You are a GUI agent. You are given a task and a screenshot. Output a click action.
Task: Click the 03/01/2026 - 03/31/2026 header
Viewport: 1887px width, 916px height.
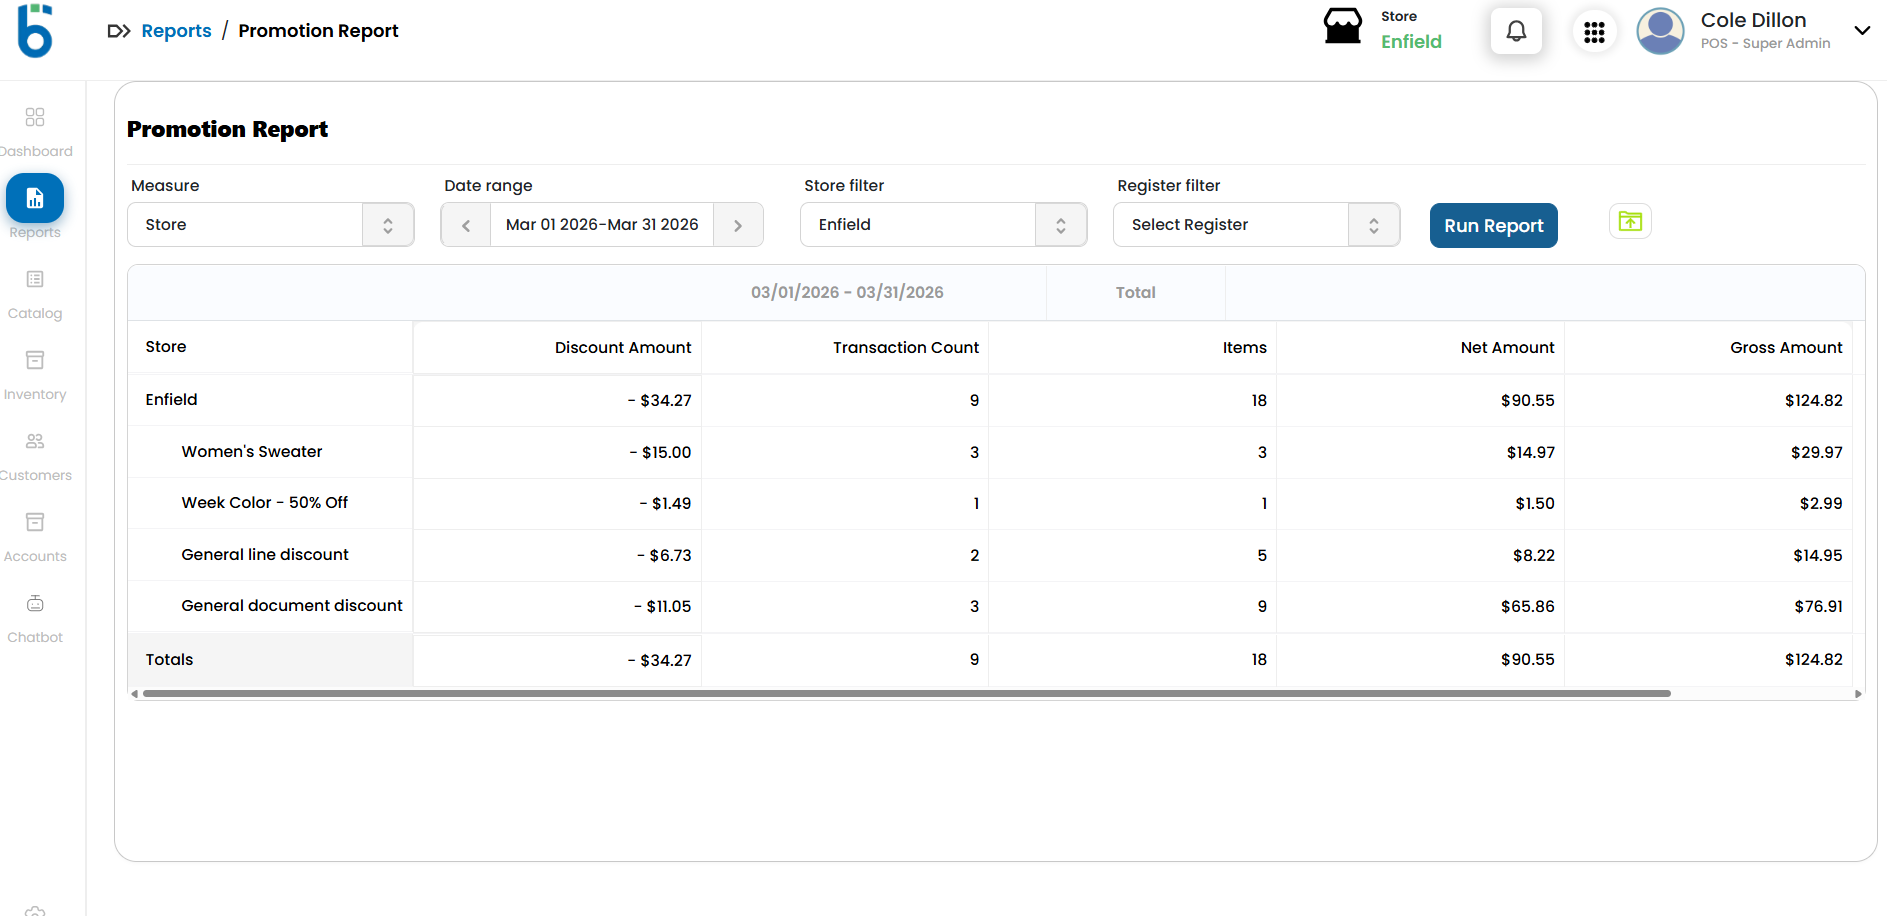(847, 292)
